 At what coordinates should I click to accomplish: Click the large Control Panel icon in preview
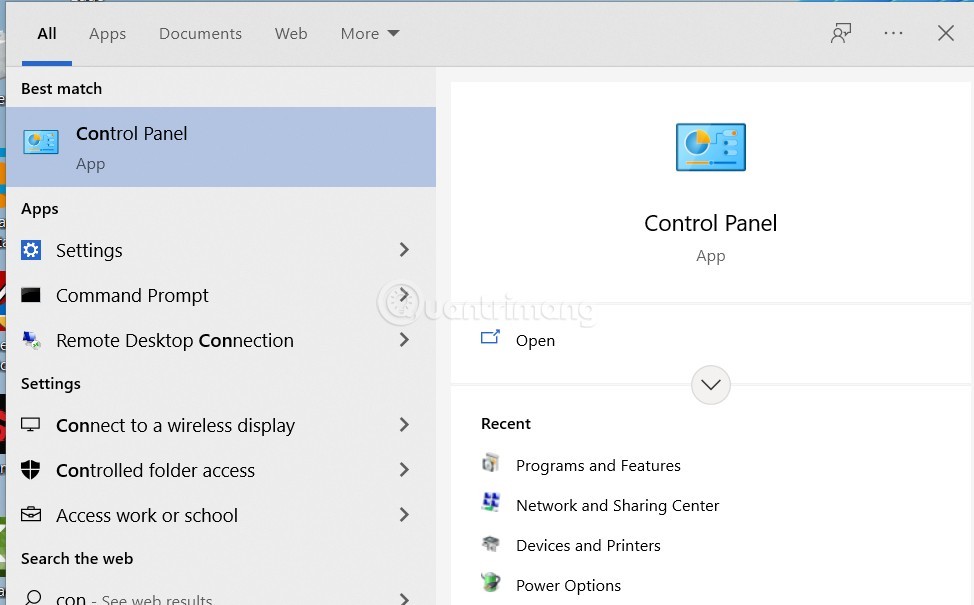point(711,147)
